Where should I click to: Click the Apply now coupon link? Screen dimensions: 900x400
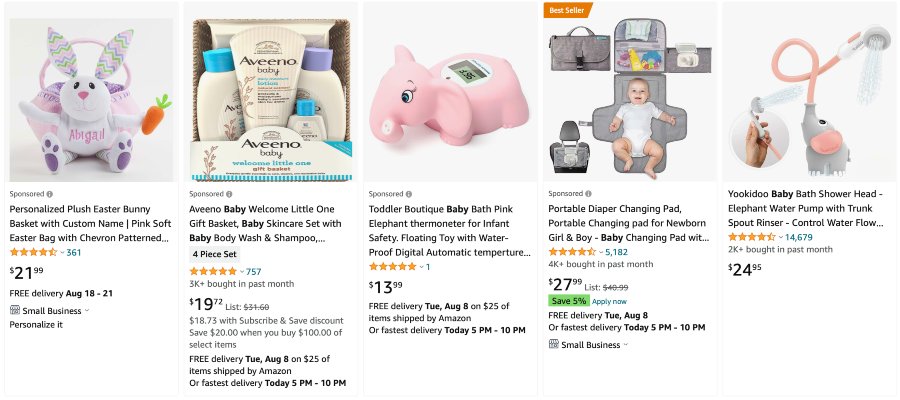click(x=611, y=300)
